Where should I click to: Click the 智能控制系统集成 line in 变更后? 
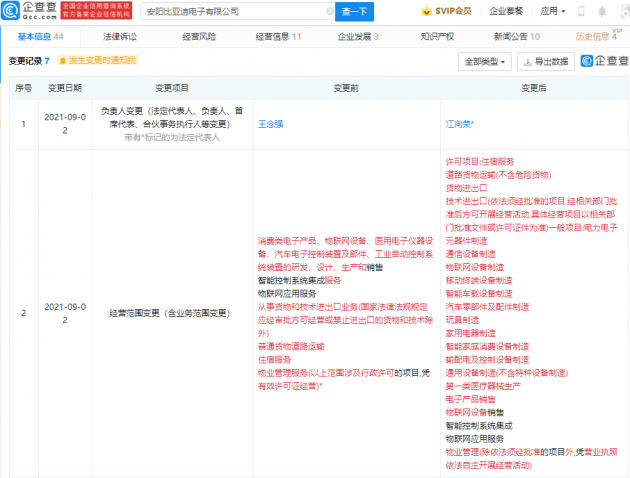click(479, 425)
